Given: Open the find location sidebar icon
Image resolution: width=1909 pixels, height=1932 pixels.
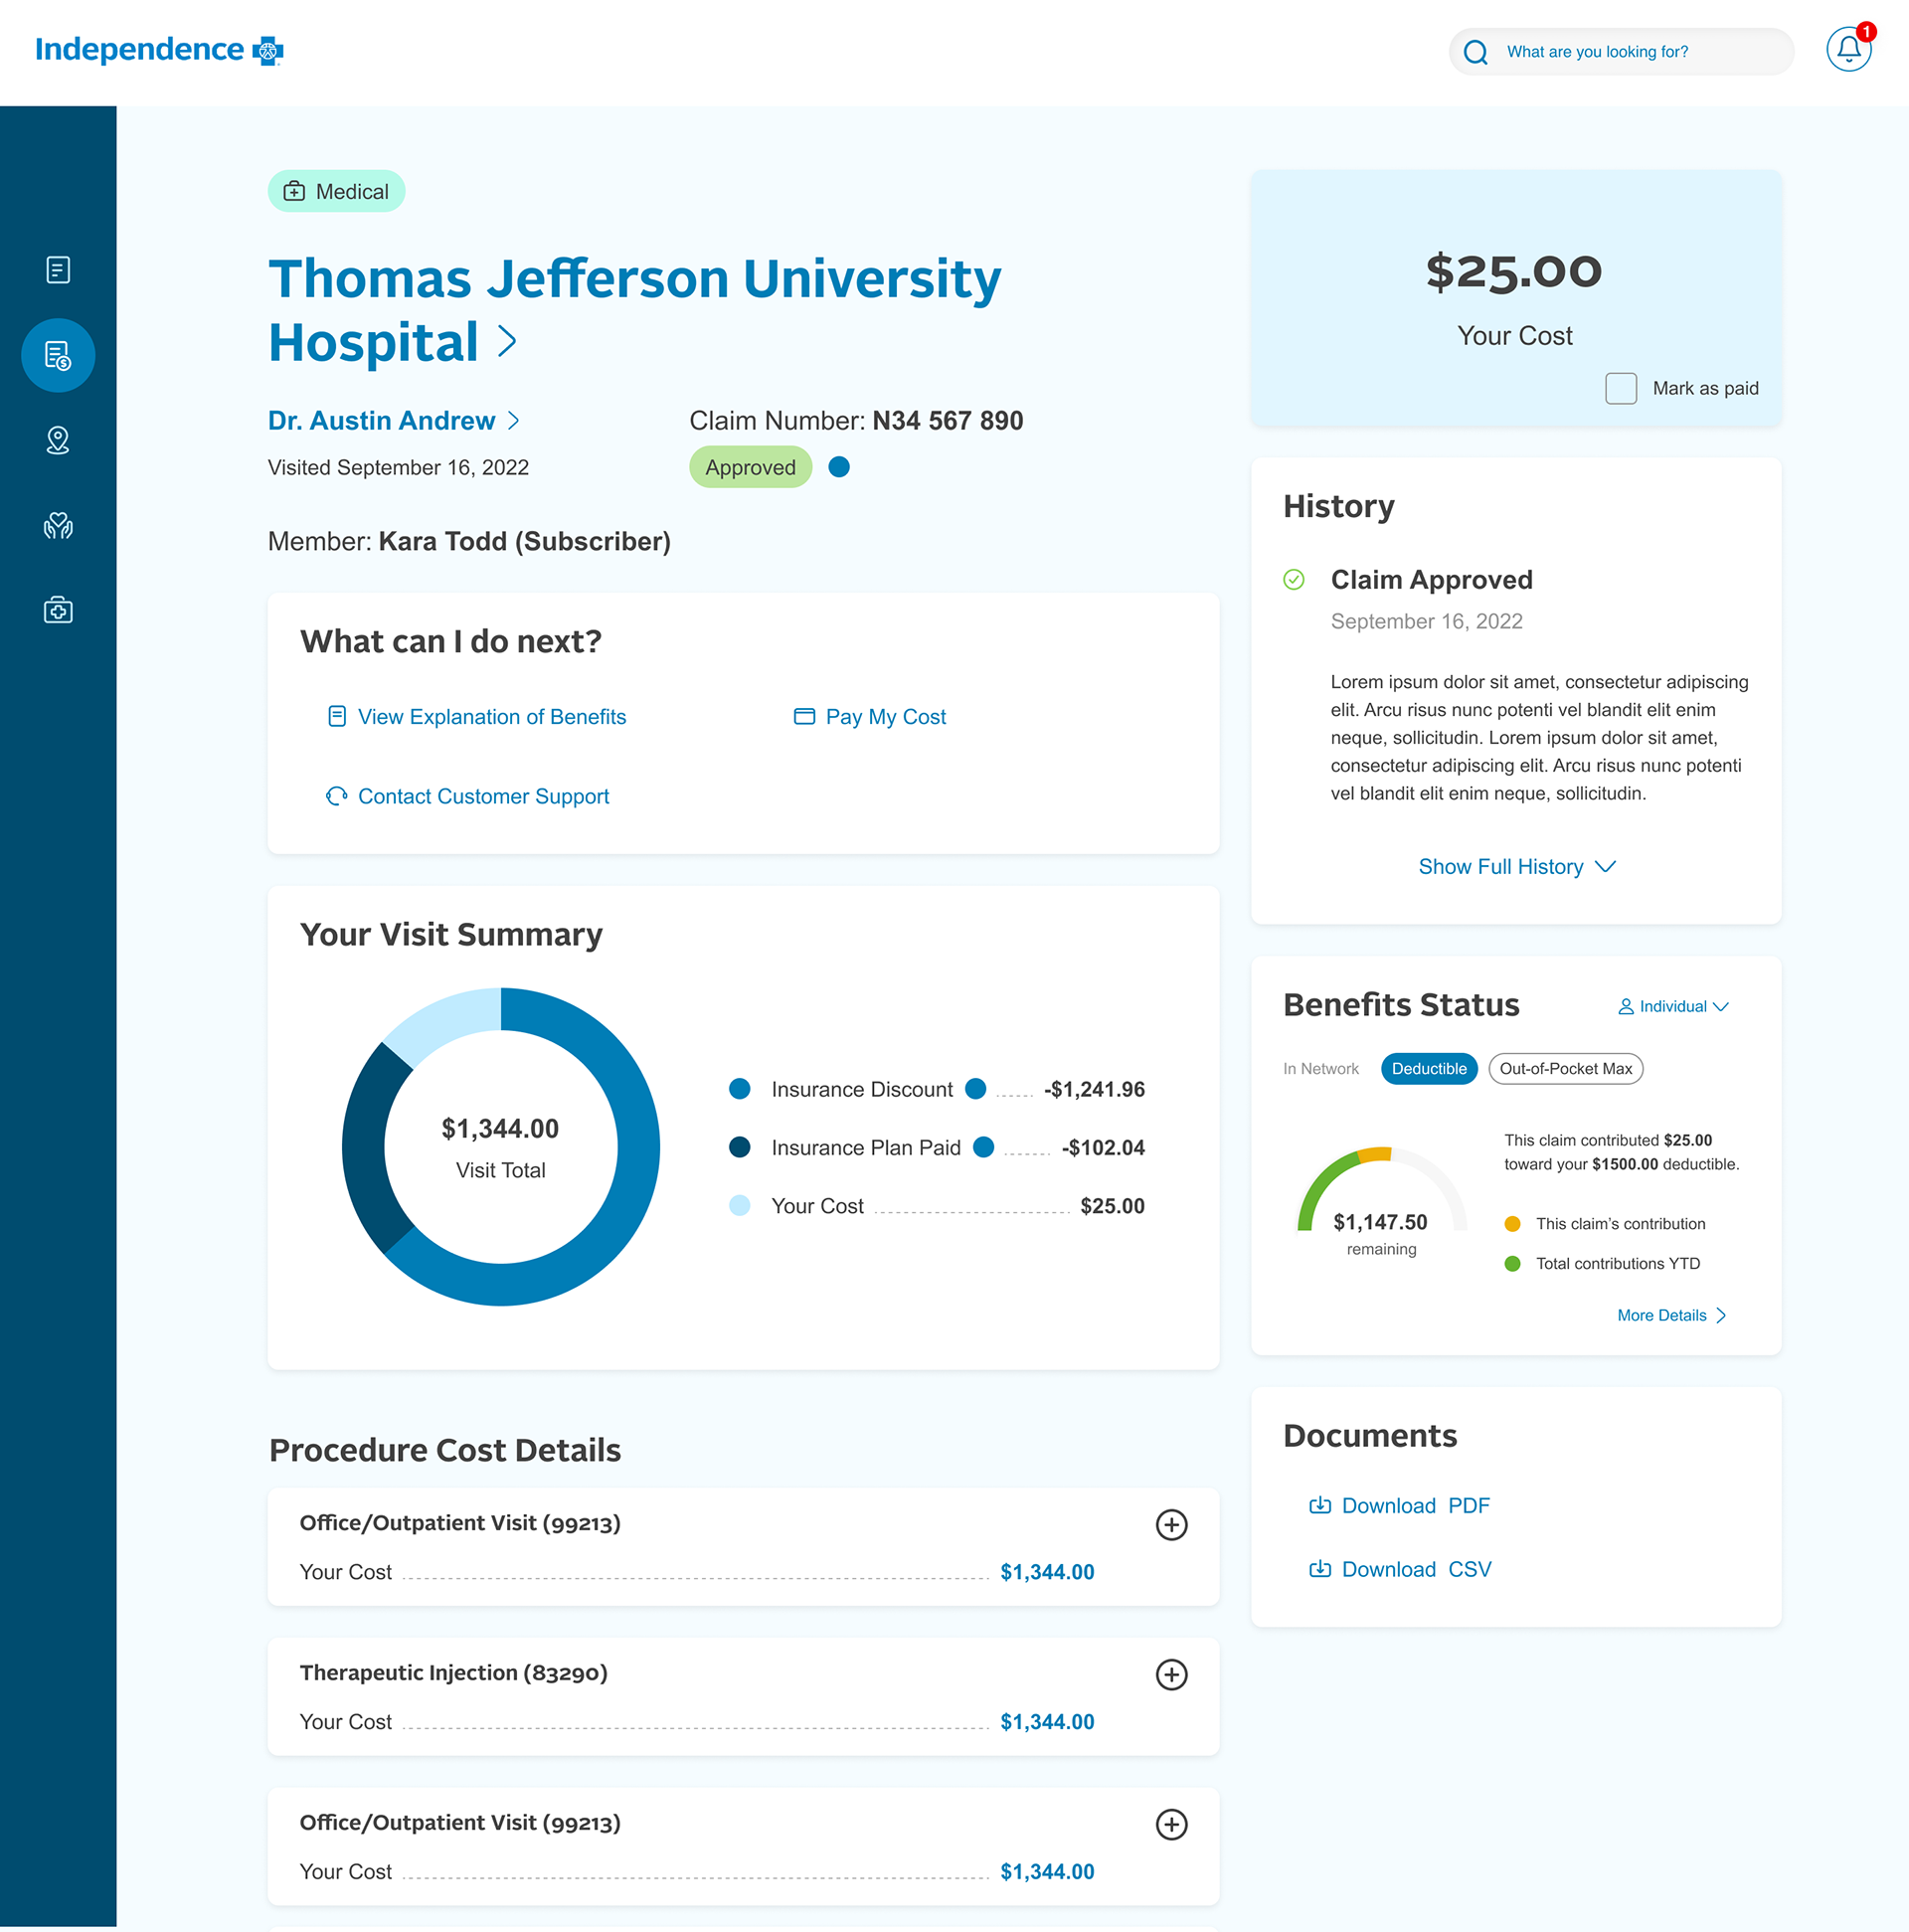Looking at the screenshot, I should point(58,440).
